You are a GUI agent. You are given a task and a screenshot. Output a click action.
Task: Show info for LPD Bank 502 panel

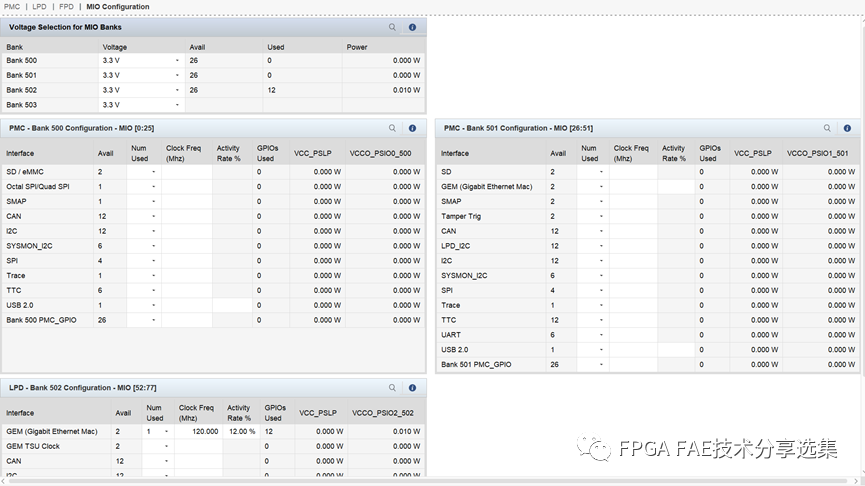point(412,388)
